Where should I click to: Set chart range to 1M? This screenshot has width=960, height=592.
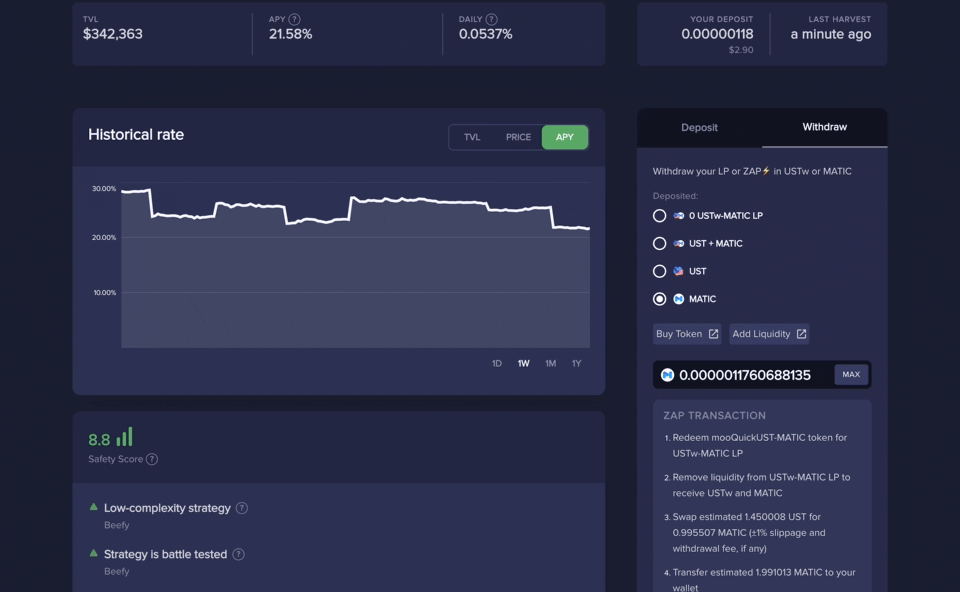(x=550, y=364)
